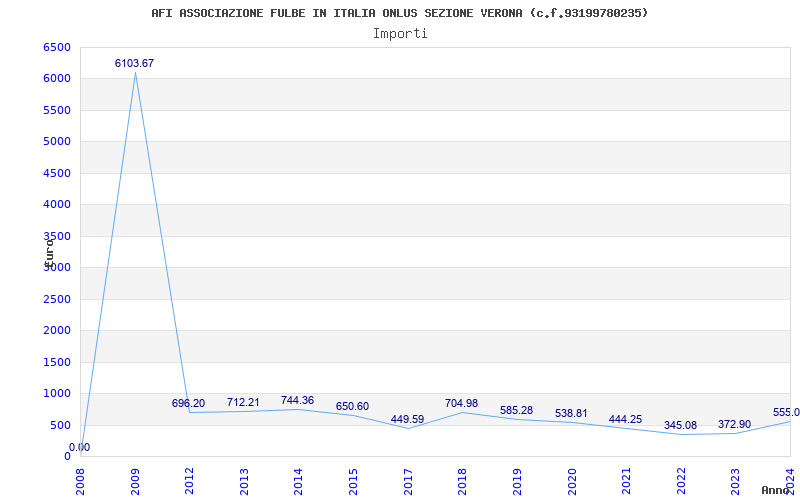Select the 744.36 value label

tap(297, 400)
